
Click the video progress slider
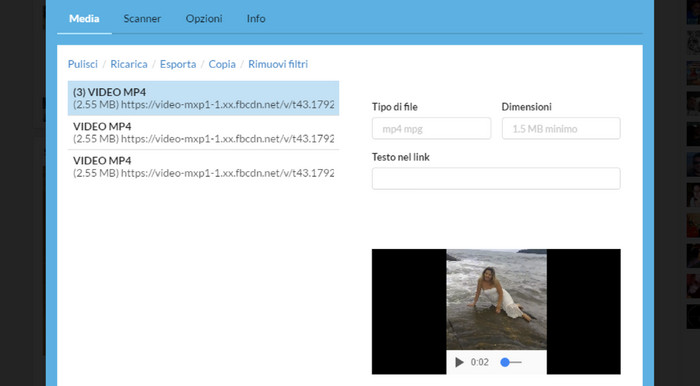tap(511, 362)
